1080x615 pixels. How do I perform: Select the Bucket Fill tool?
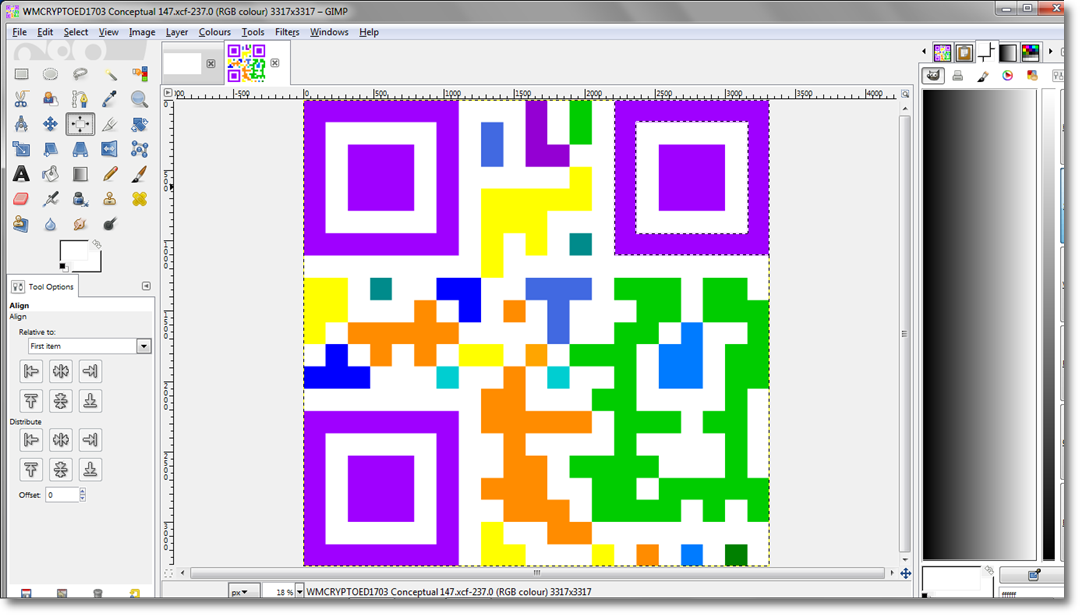pos(50,174)
